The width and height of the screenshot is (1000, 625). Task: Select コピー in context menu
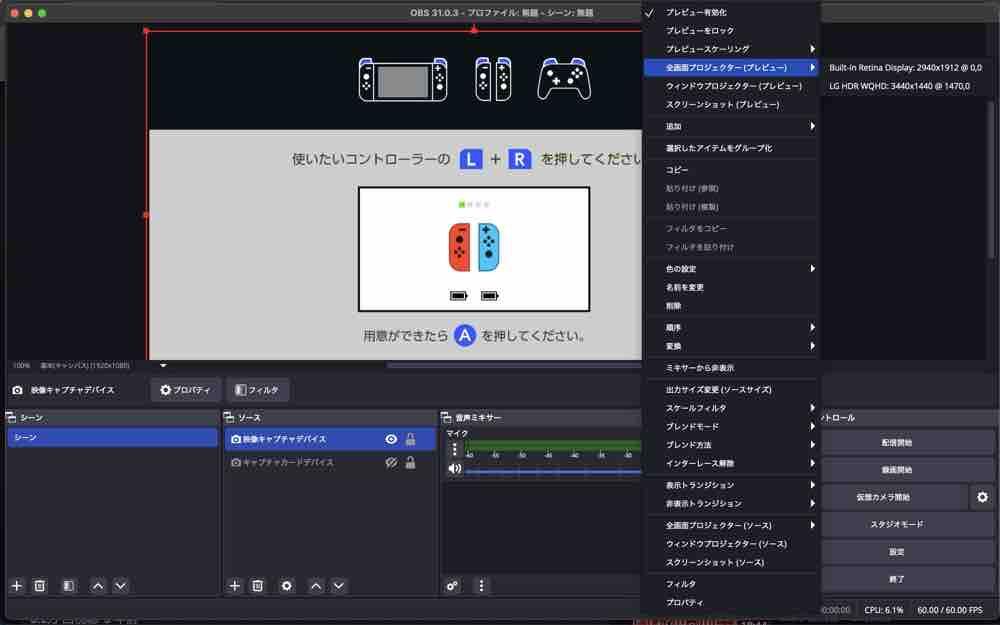pos(731,170)
